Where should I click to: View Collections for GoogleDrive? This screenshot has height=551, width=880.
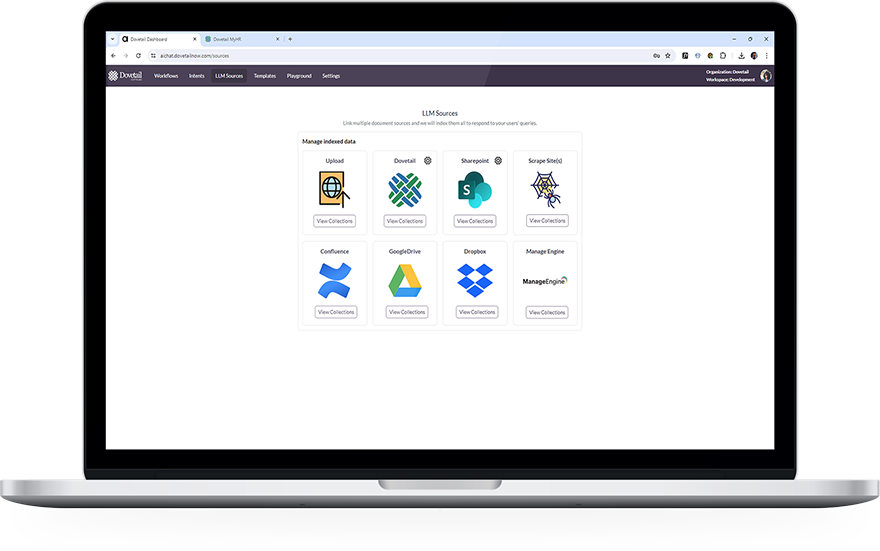click(407, 312)
